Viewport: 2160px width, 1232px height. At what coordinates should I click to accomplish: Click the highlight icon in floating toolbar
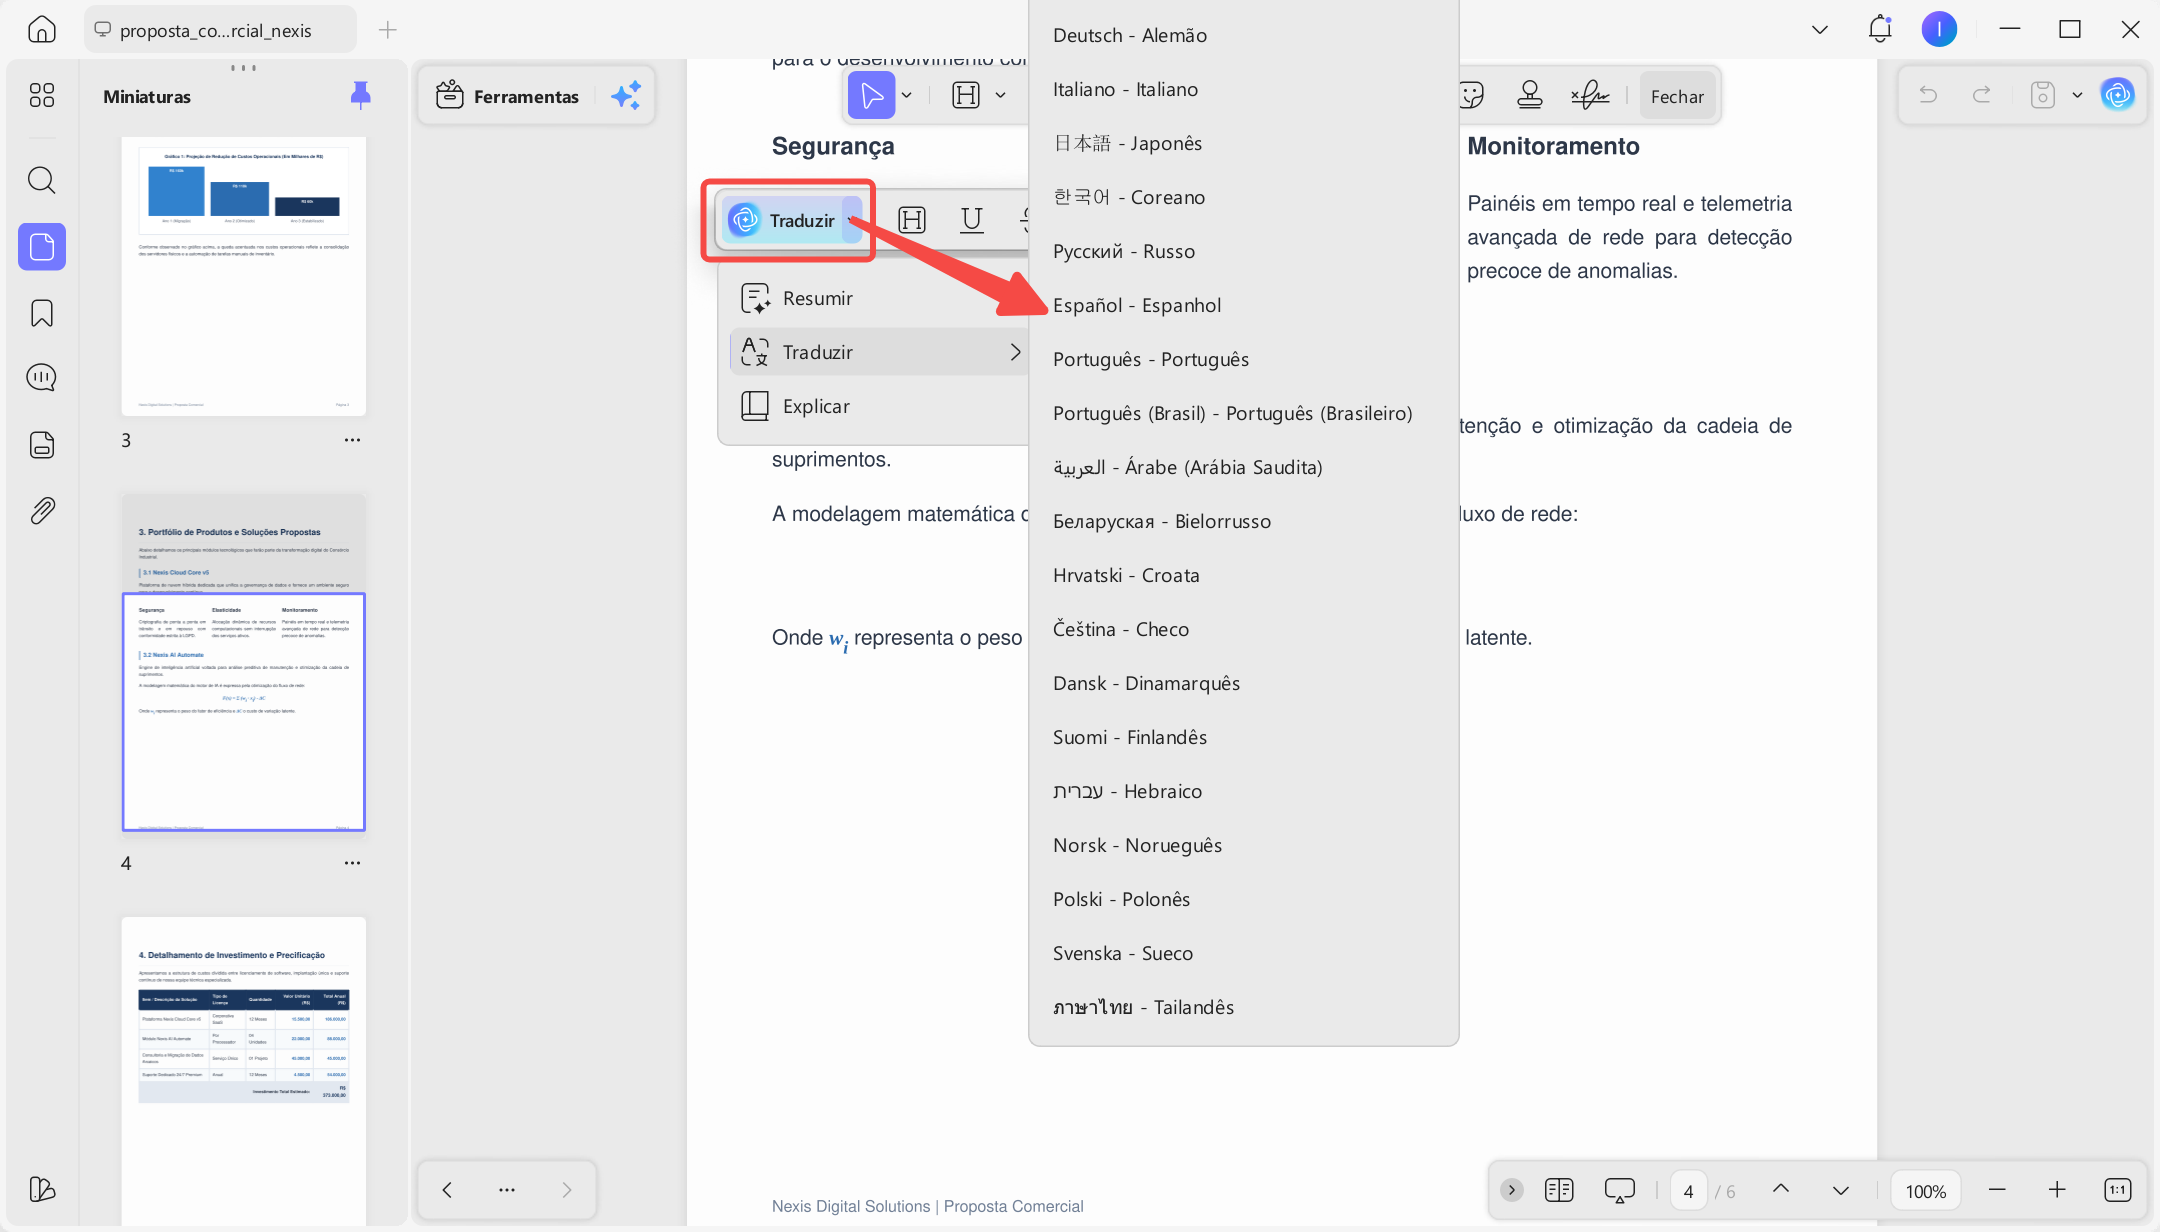tap(912, 220)
